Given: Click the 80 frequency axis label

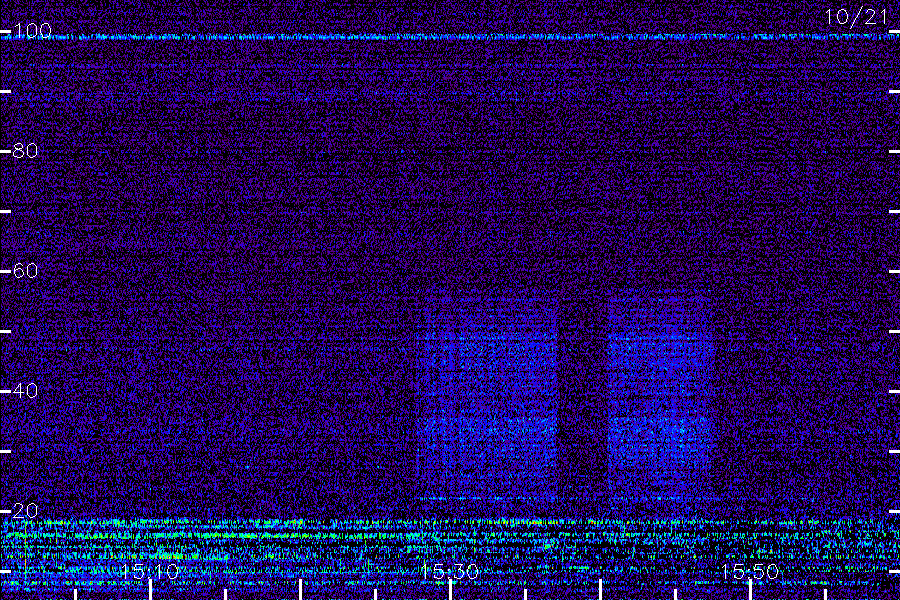Looking at the screenshot, I should pos(25,150).
